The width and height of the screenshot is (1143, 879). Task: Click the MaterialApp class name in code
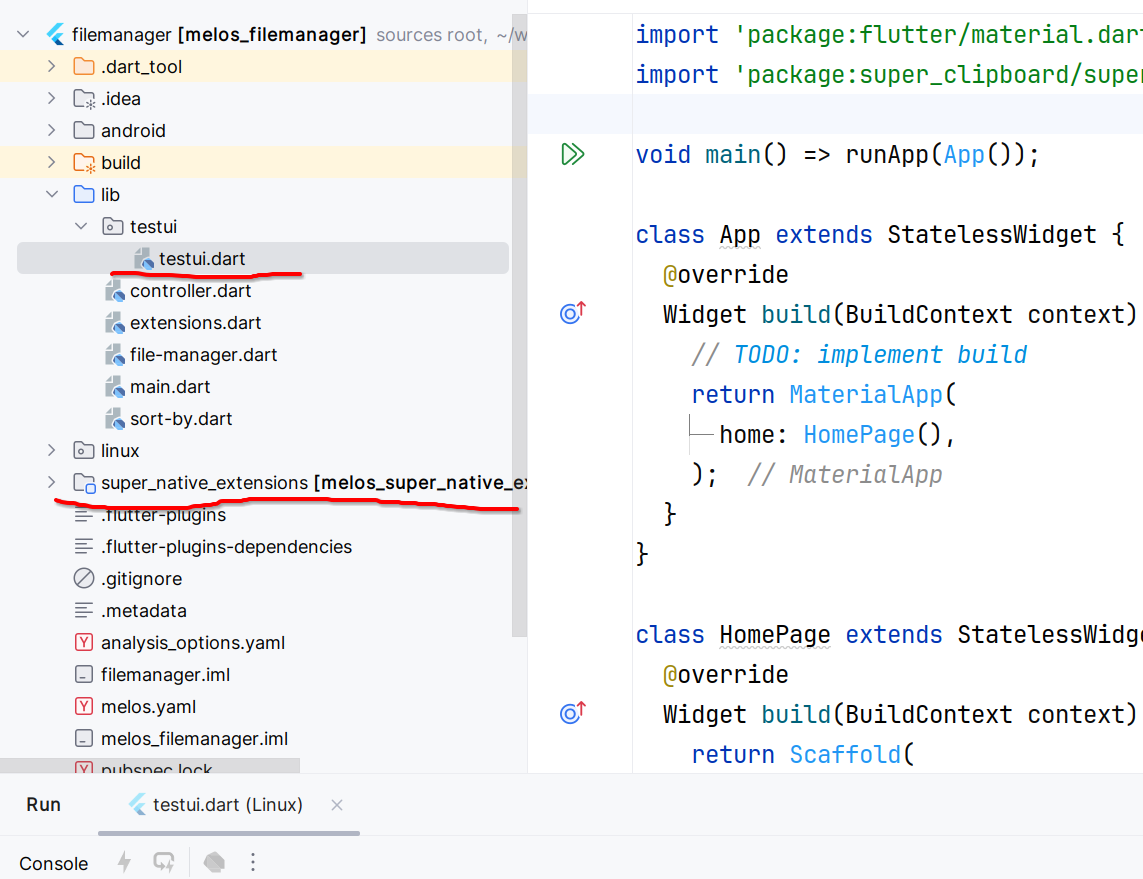[866, 394]
